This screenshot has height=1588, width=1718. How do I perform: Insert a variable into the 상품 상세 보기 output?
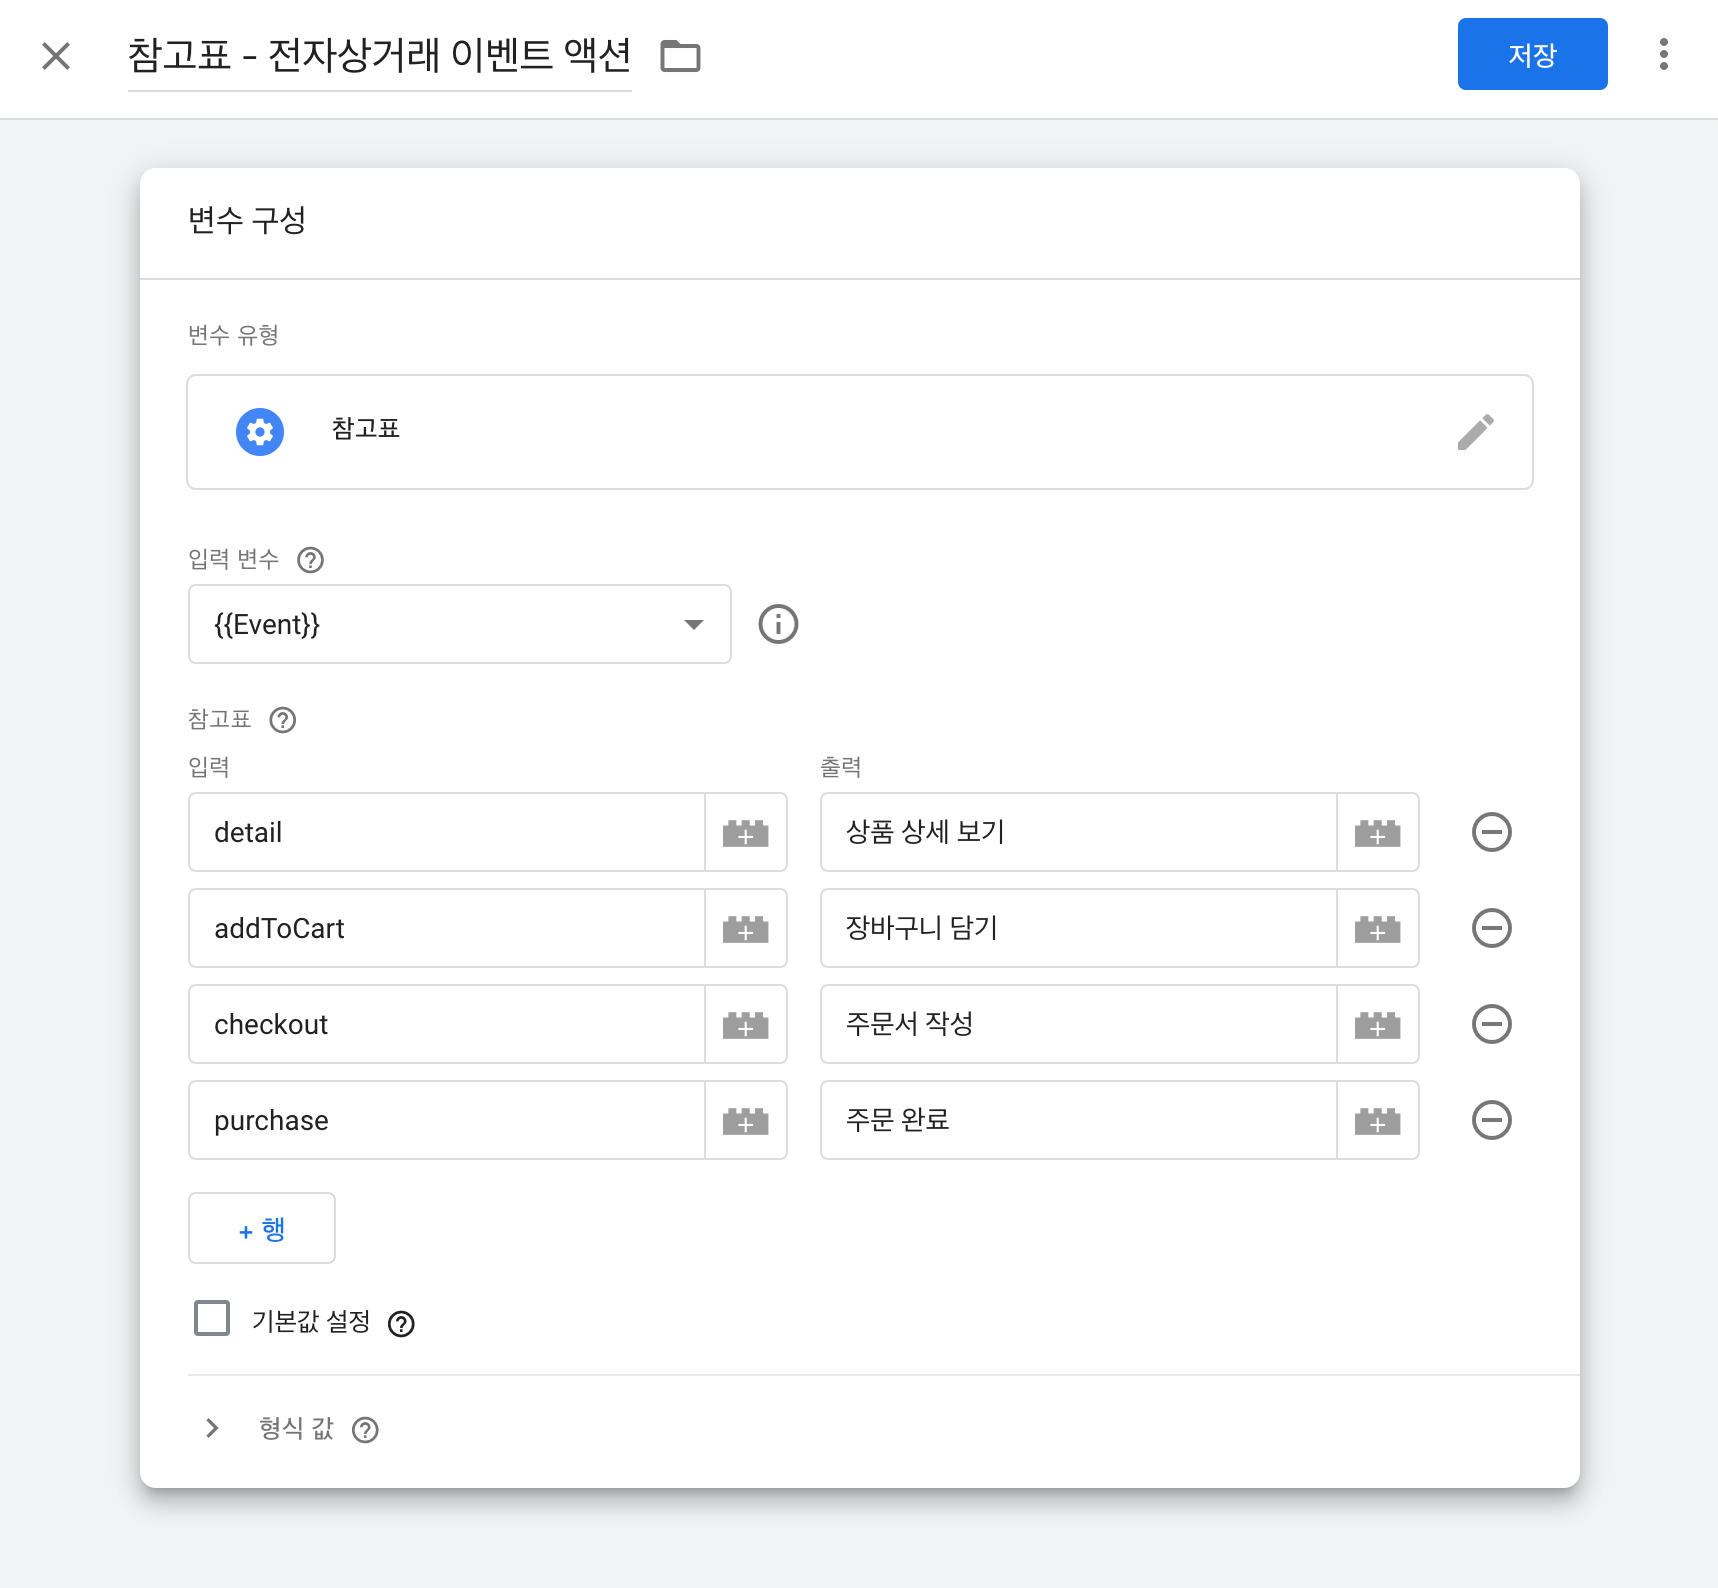(1379, 832)
